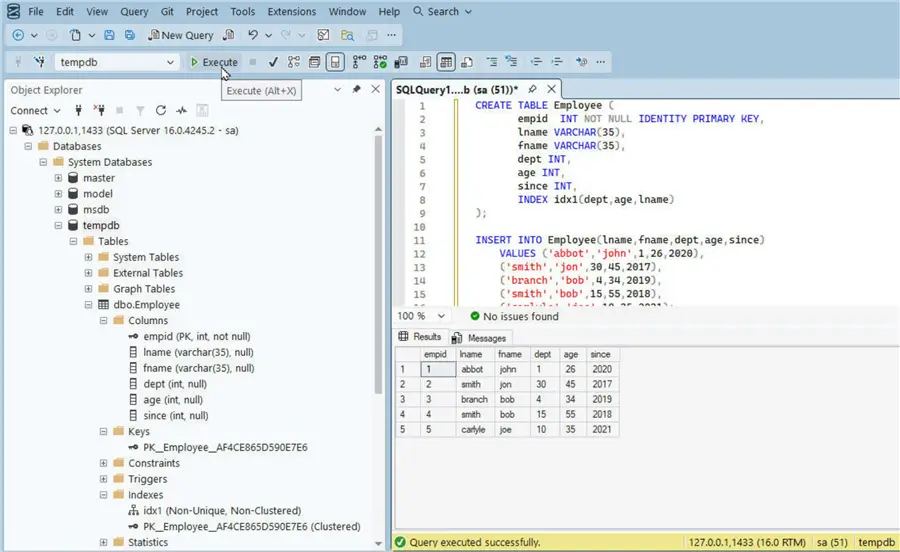Click Disconnect plug icon in Object Explorer
Screen dimensions: 900x552
[x=99, y=110]
